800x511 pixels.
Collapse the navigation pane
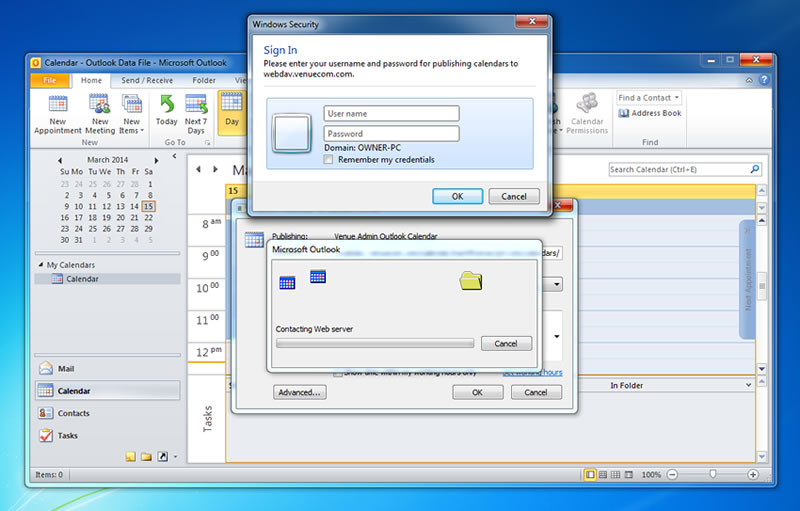(x=174, y=156)
